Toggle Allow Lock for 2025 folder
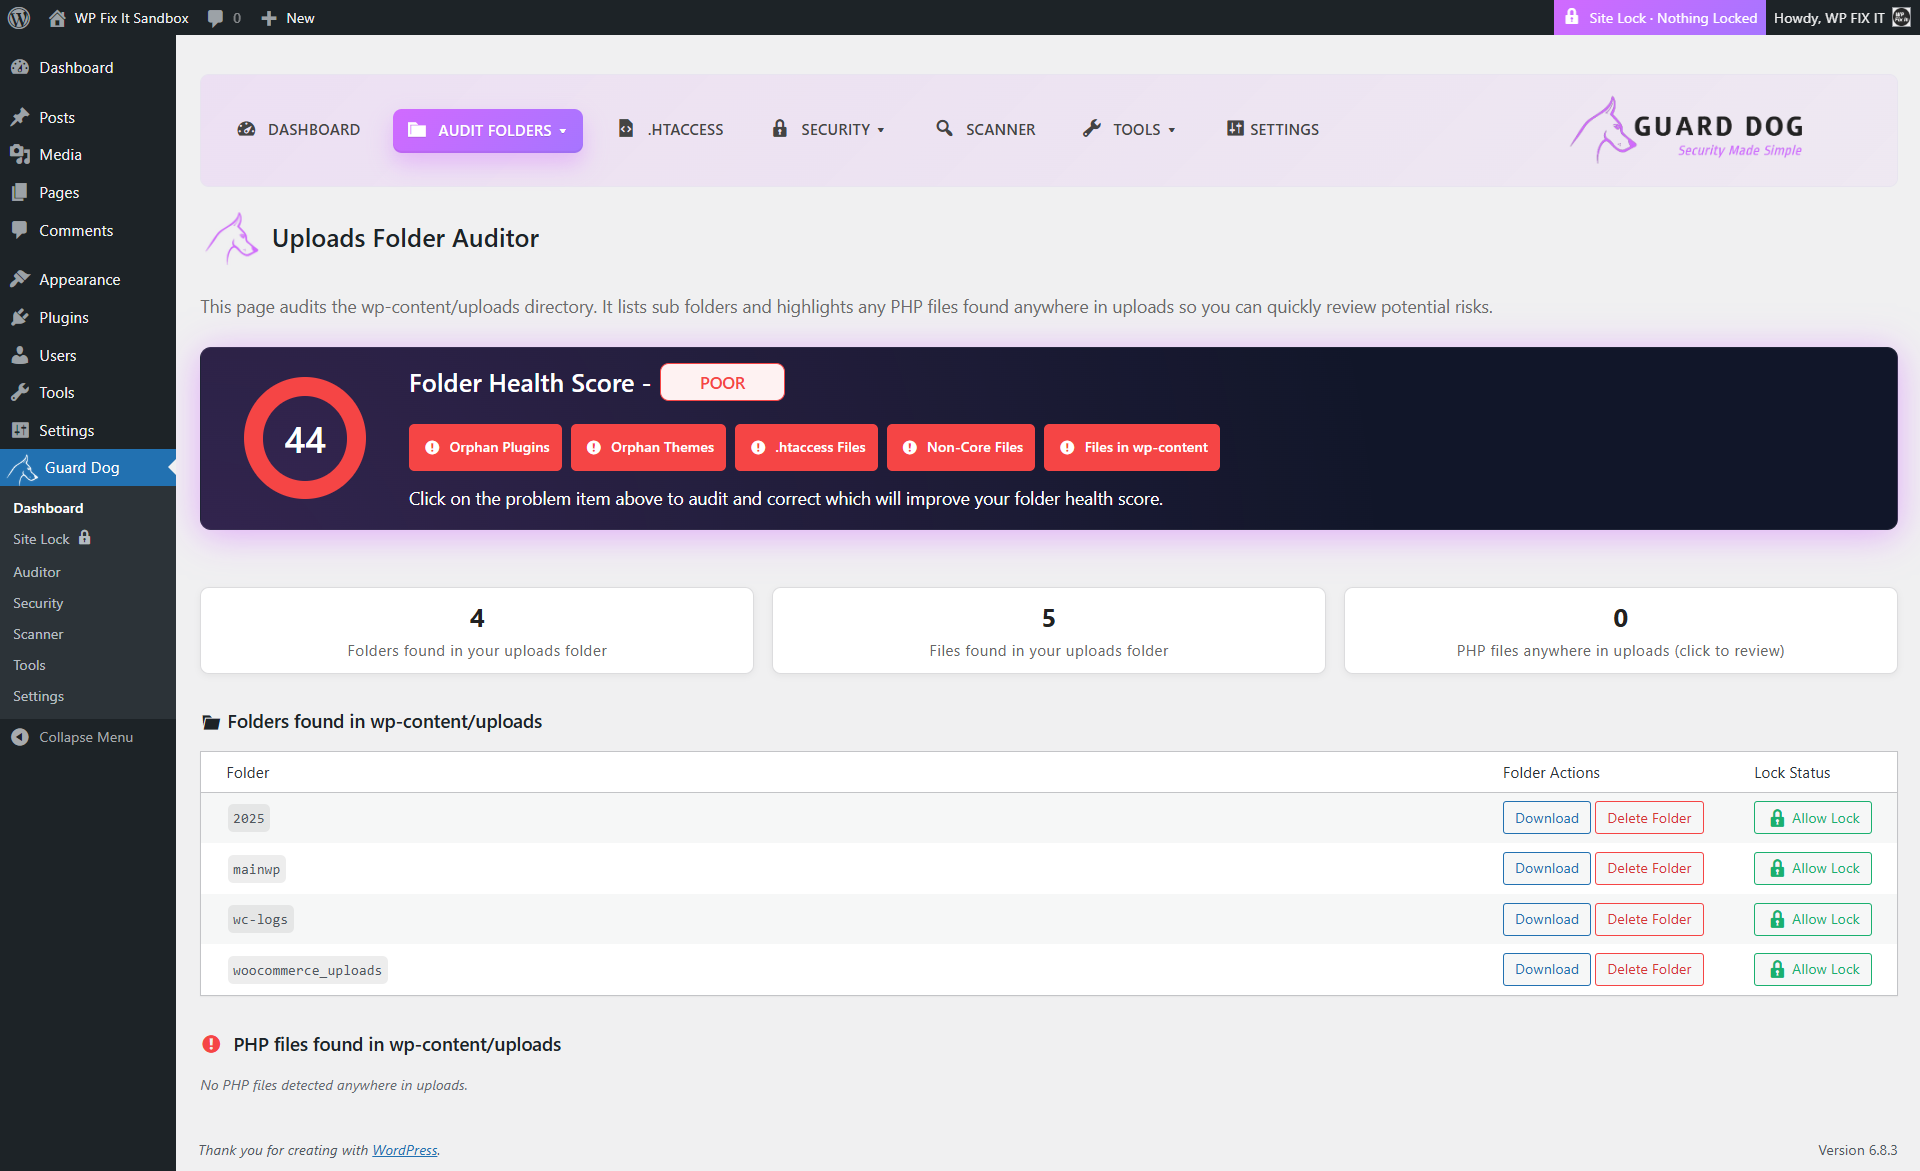Viewport: 1920px width, 1171px height. (1812, 818)
